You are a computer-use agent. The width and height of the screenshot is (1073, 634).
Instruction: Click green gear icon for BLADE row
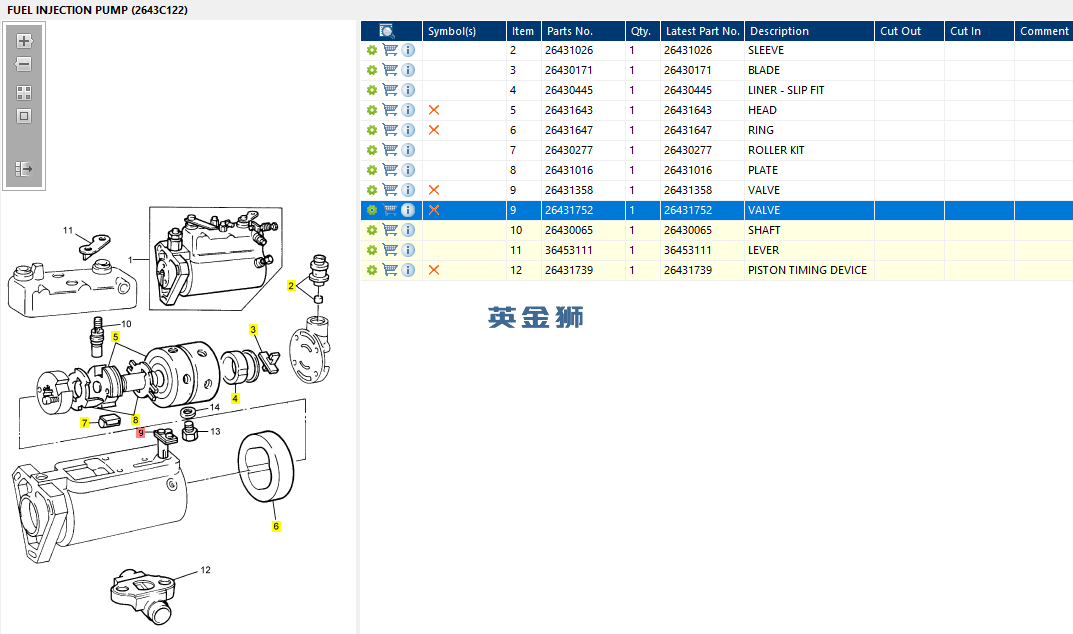pyautogui.click(x=372, y=70)
